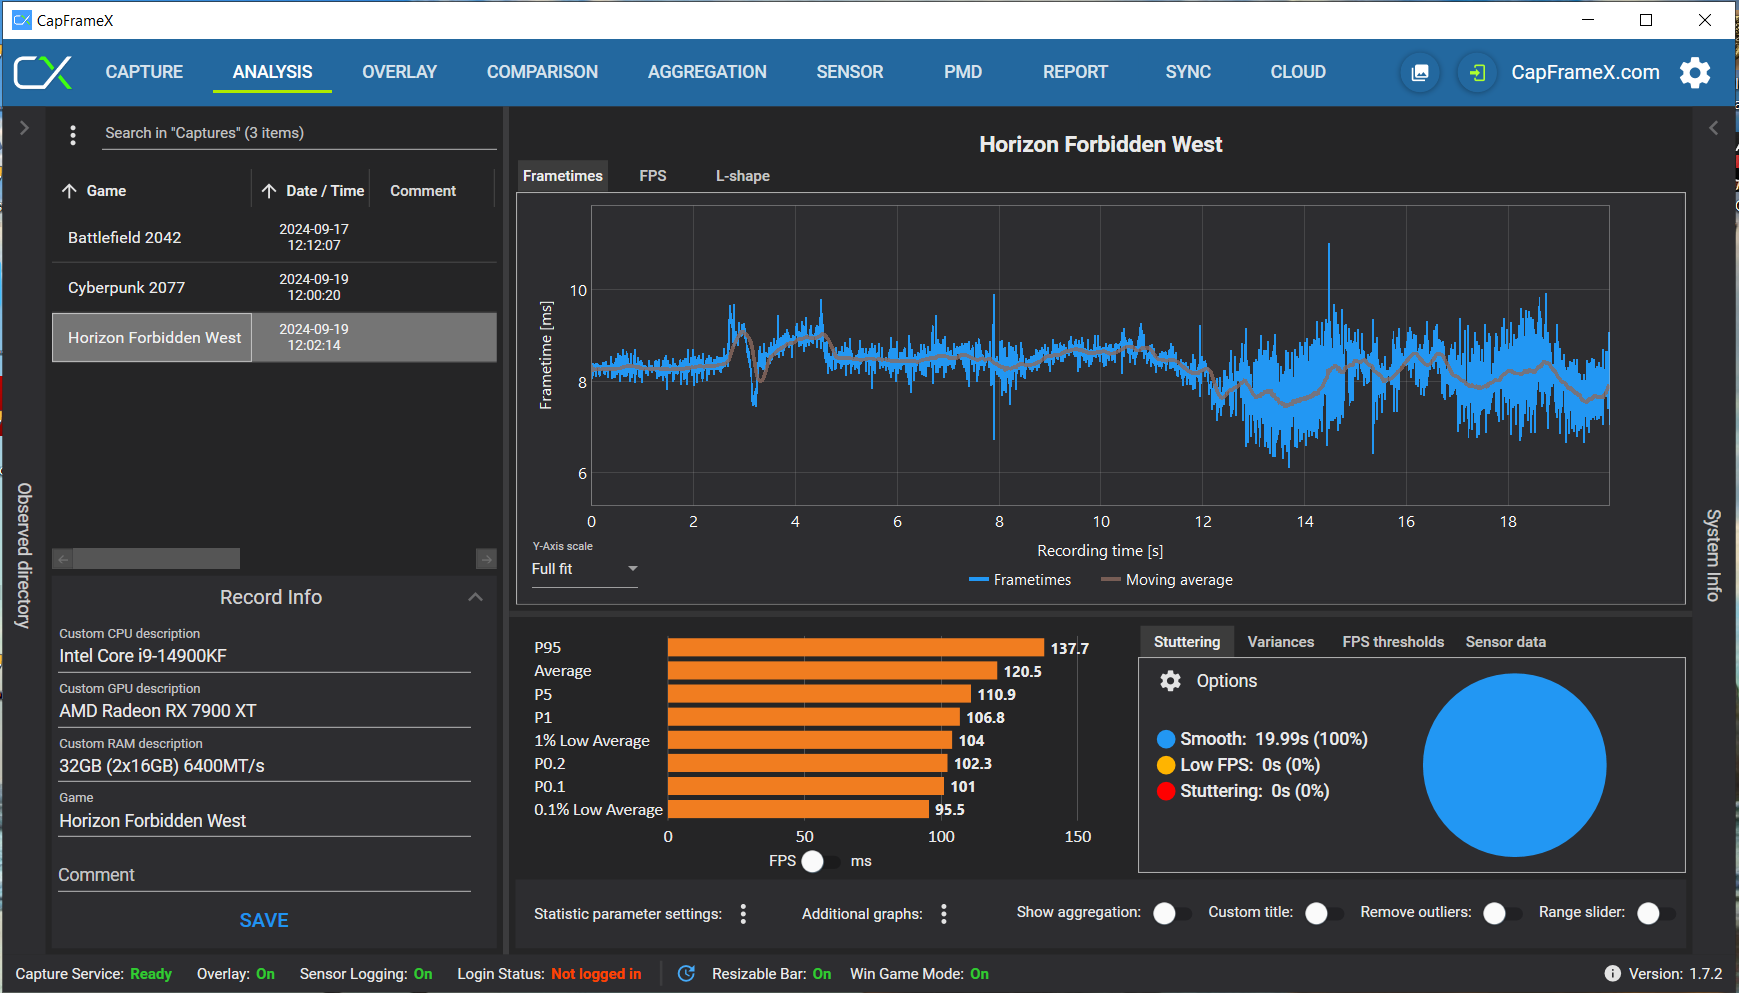
Task: Select the Battlefield 2042 capture row
Action: [x=274, y=238]
